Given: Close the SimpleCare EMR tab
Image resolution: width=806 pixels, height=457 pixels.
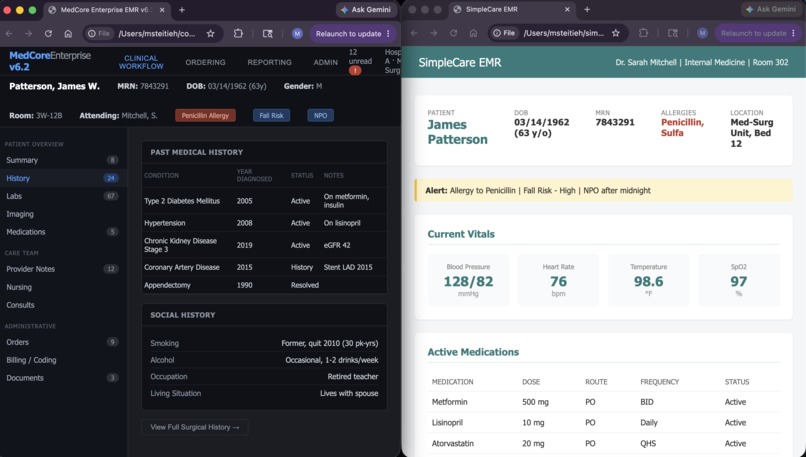Looking at the screenshot, I should point(567,9).
